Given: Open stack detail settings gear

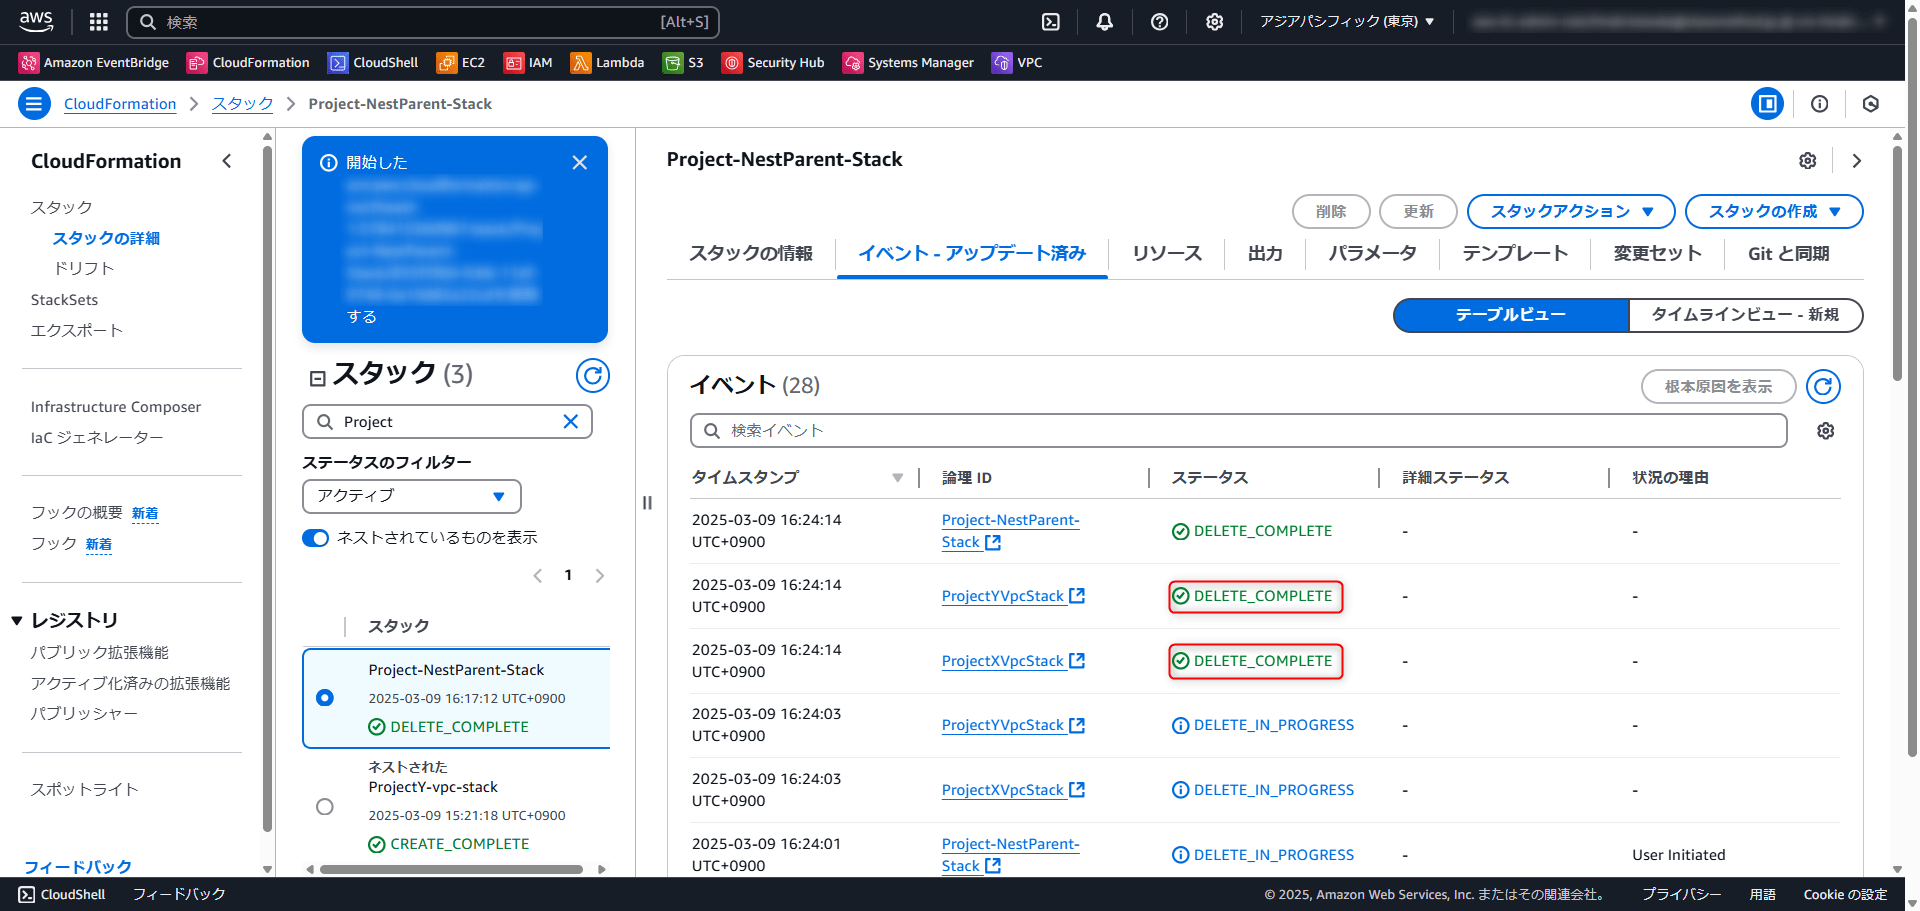Looking at the screenshot, I should point(1808,160).
